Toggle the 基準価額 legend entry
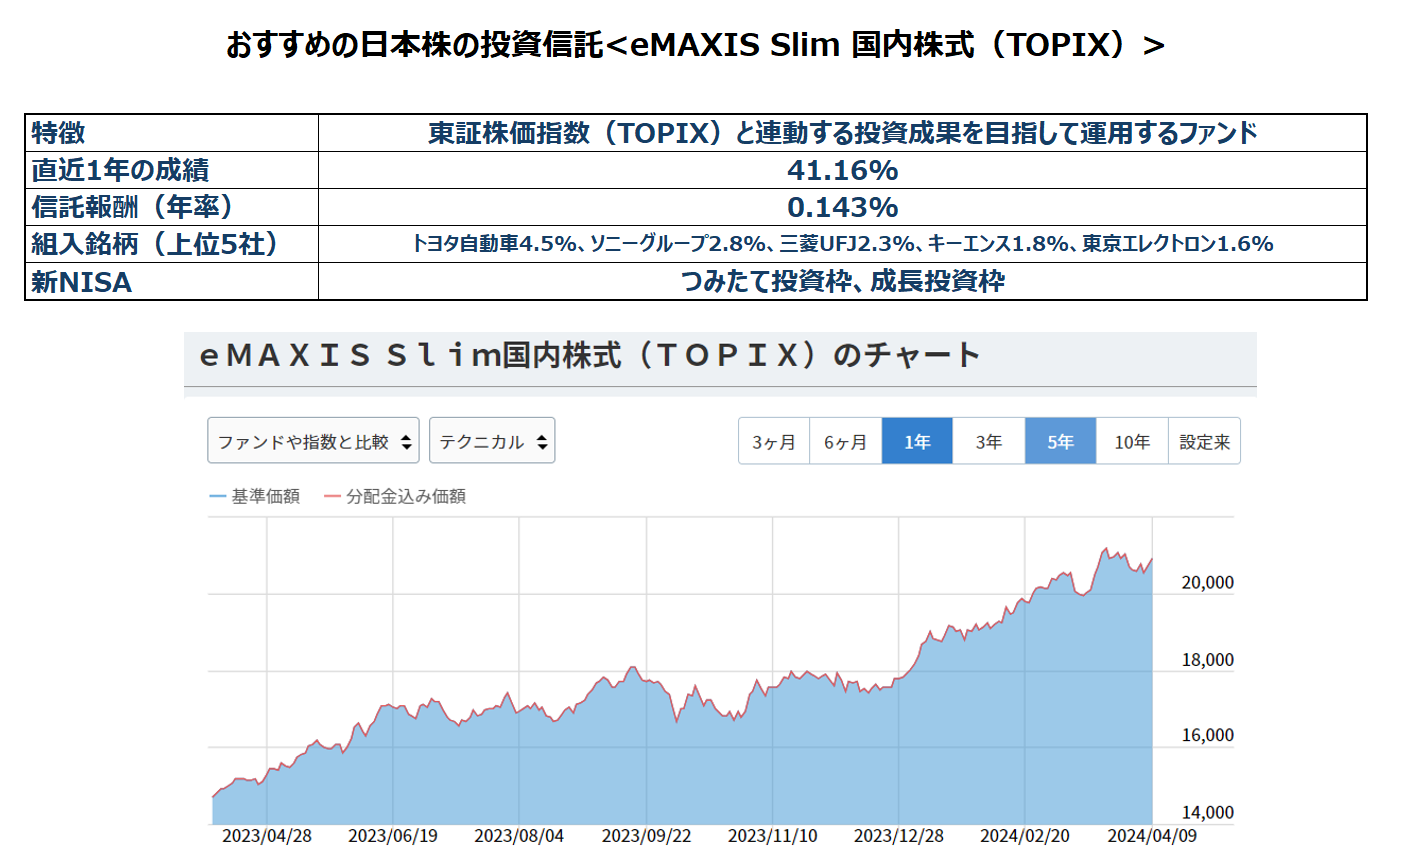 pos(255,496)
